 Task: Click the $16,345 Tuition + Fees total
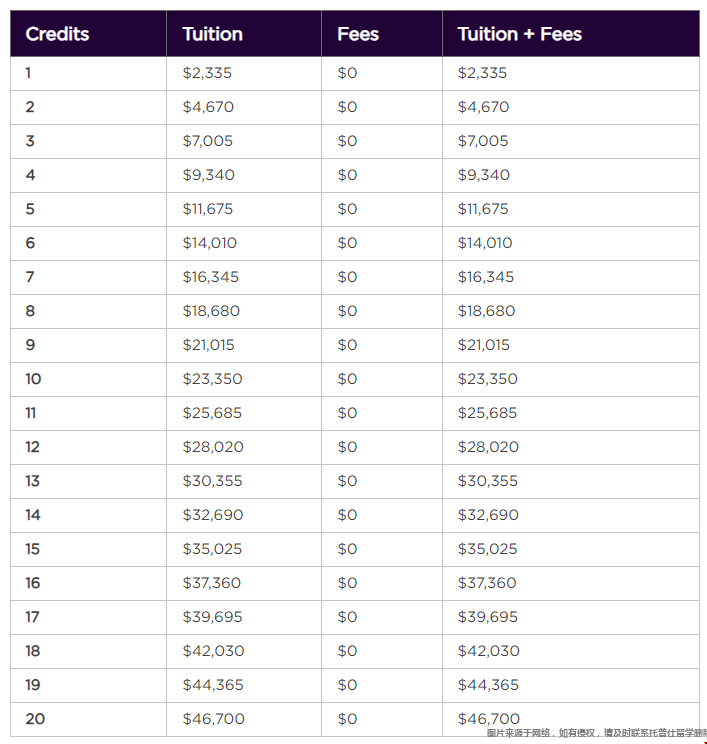pyautogui.click(x=485, y=277)
